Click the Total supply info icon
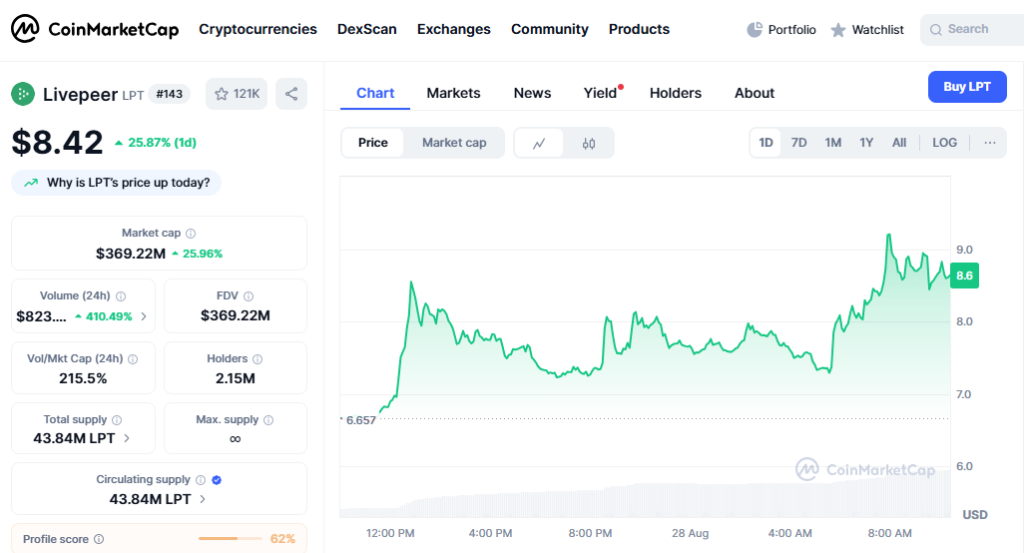The height and width of the screenshot is (553, 1024). tap(117, 420)
